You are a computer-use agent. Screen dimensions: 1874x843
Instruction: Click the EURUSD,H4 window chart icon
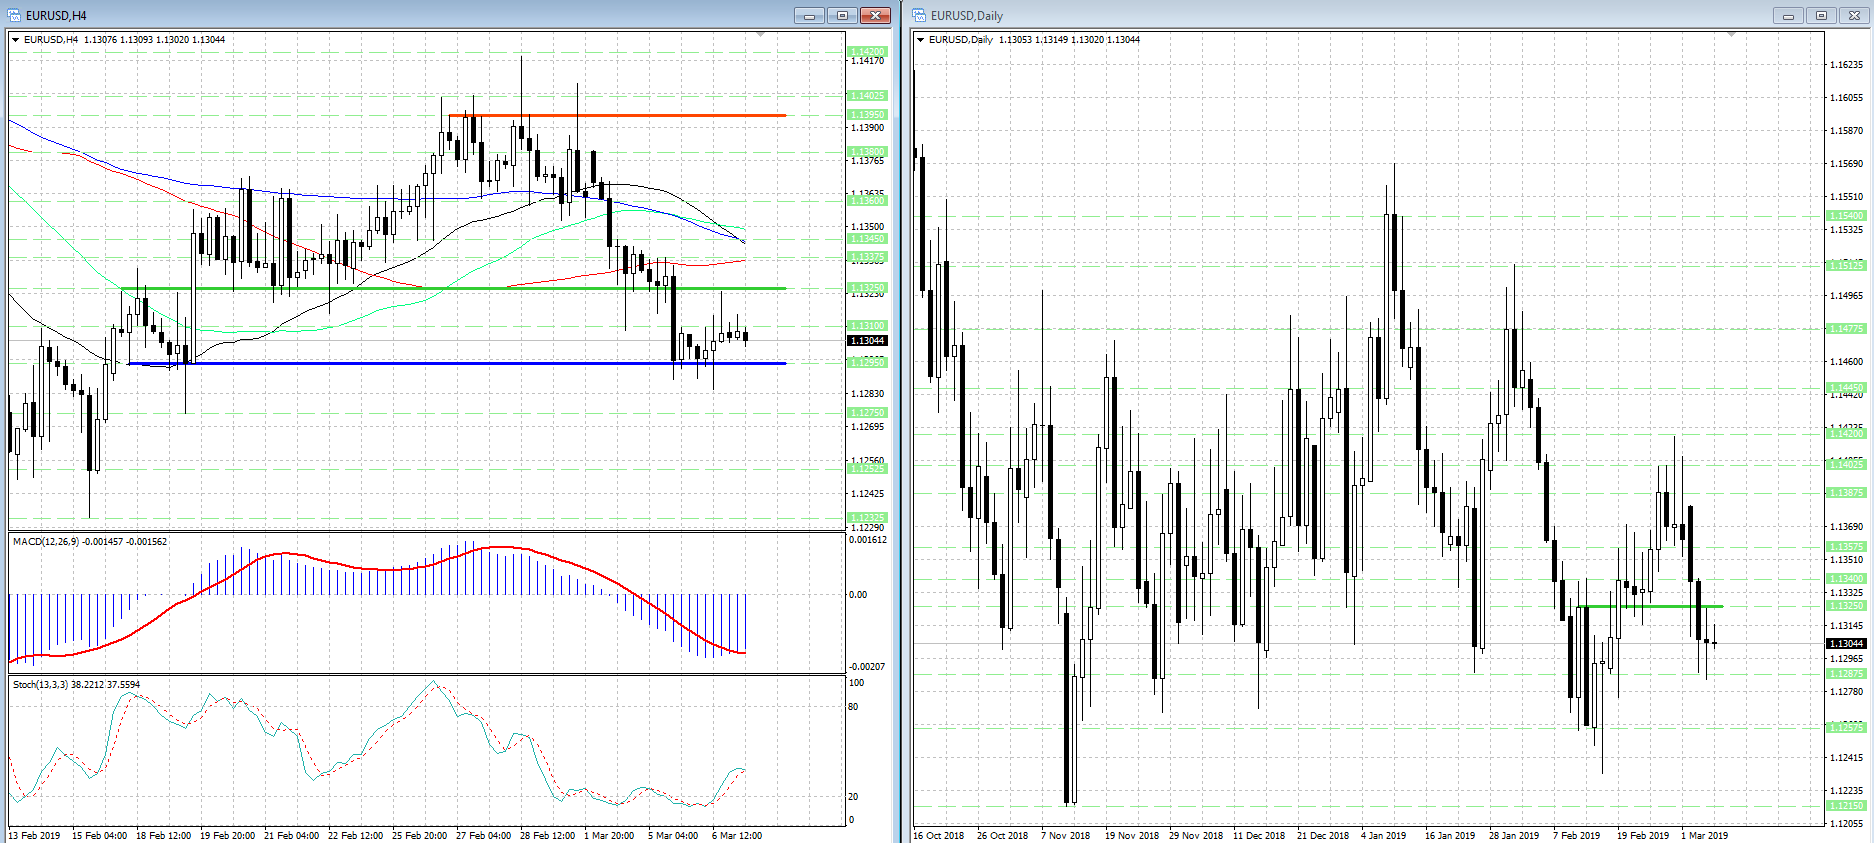pyautogui.click(x=15, y=15)
